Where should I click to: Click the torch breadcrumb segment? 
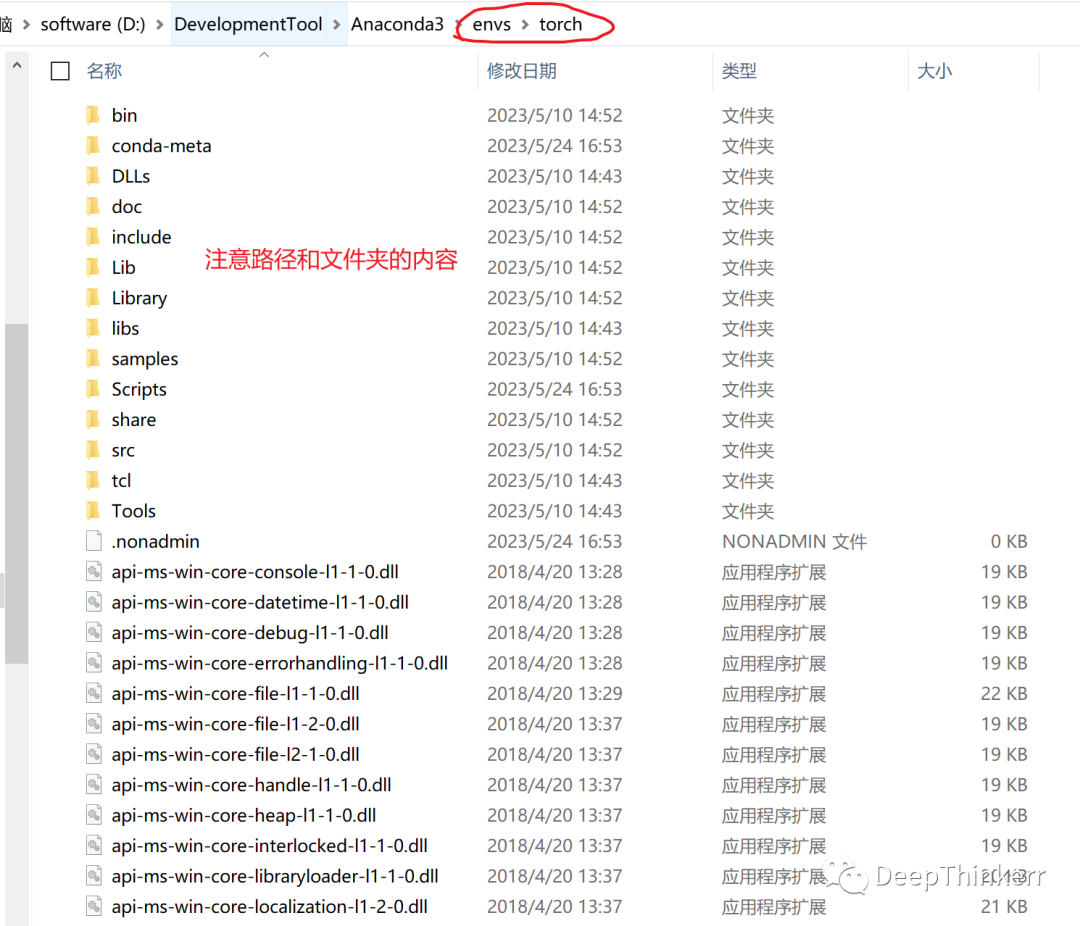tap(561, 24)
